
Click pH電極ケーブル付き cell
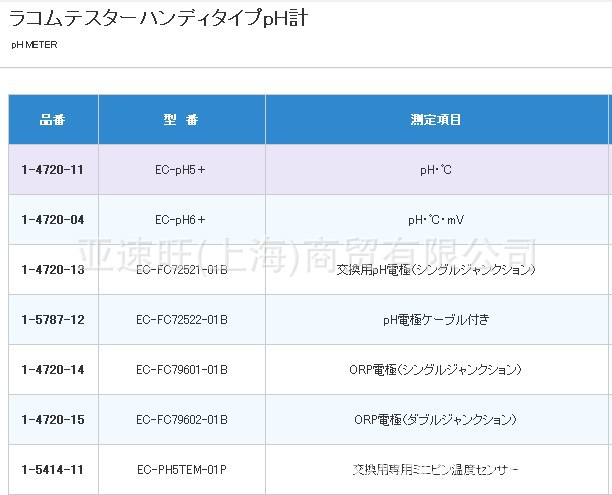(x=436, y=320)
